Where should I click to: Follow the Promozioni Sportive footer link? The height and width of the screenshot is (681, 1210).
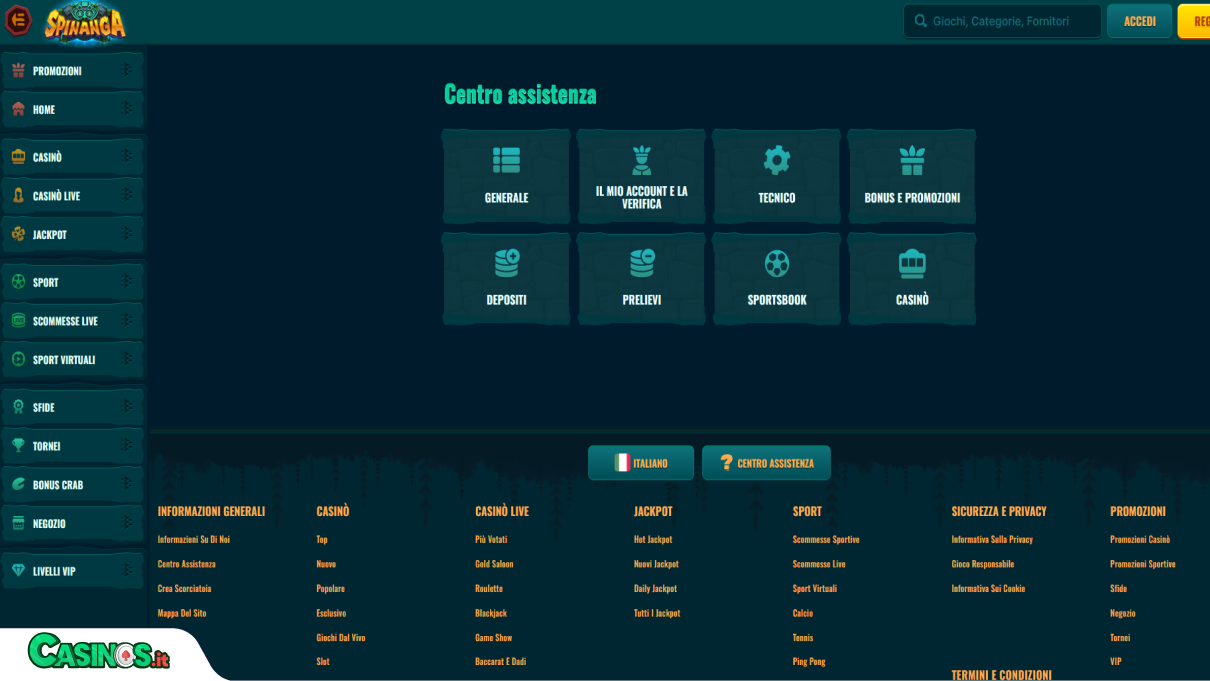point(1143,564)
